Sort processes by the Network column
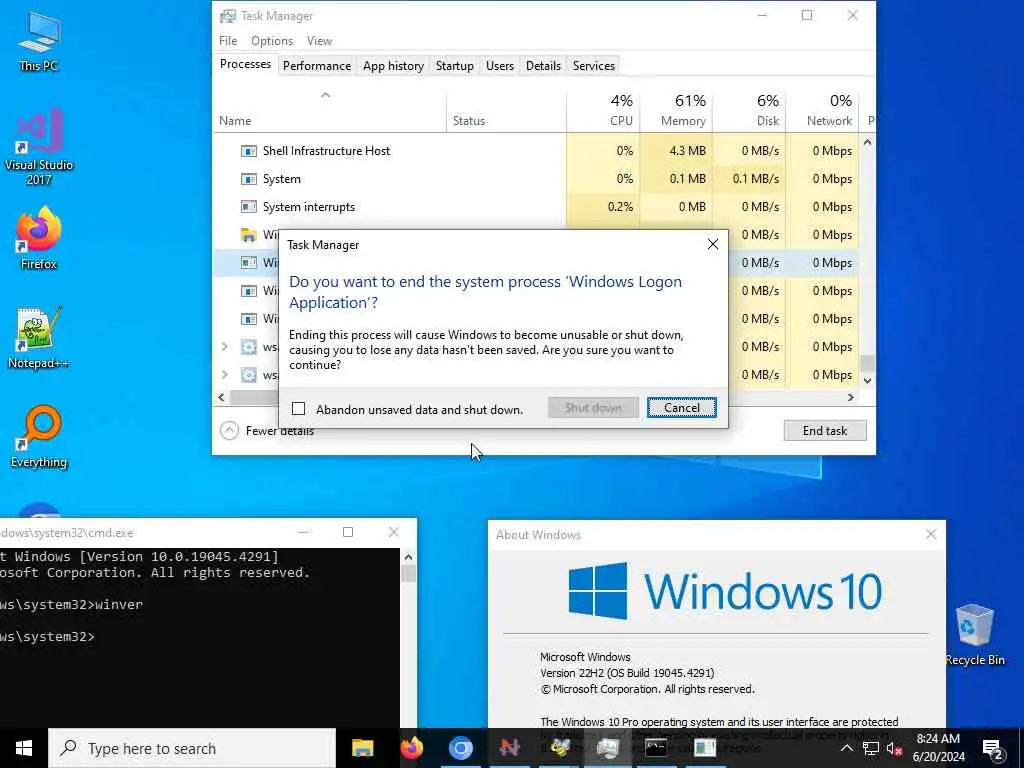The width and height of the screenshot is (1024, 768). tap(822, 112)
